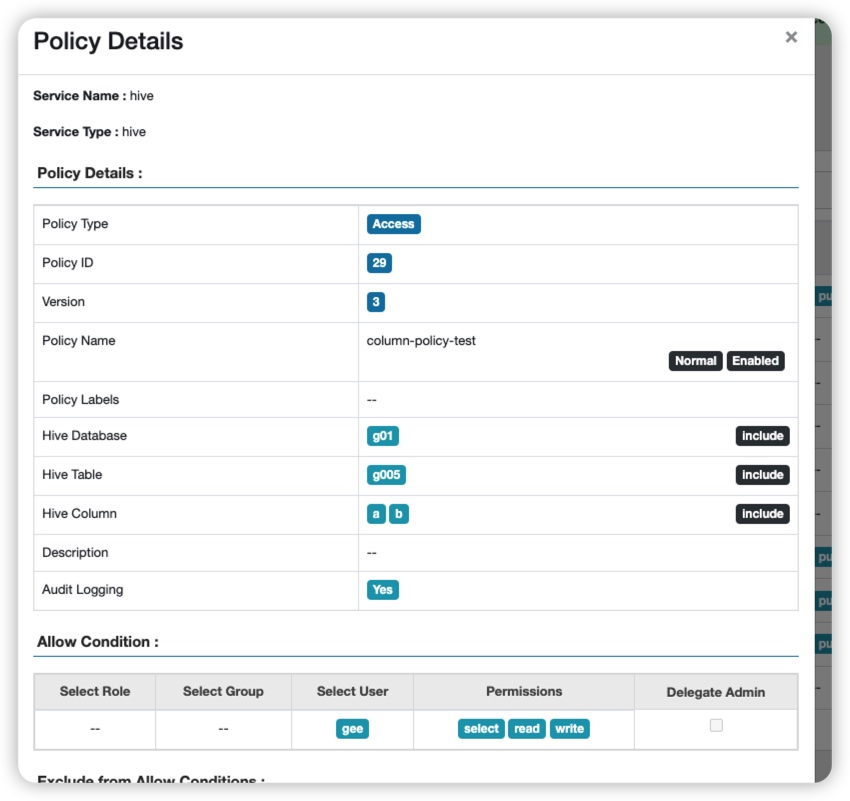Select the g005 table tag

(386, 475)
